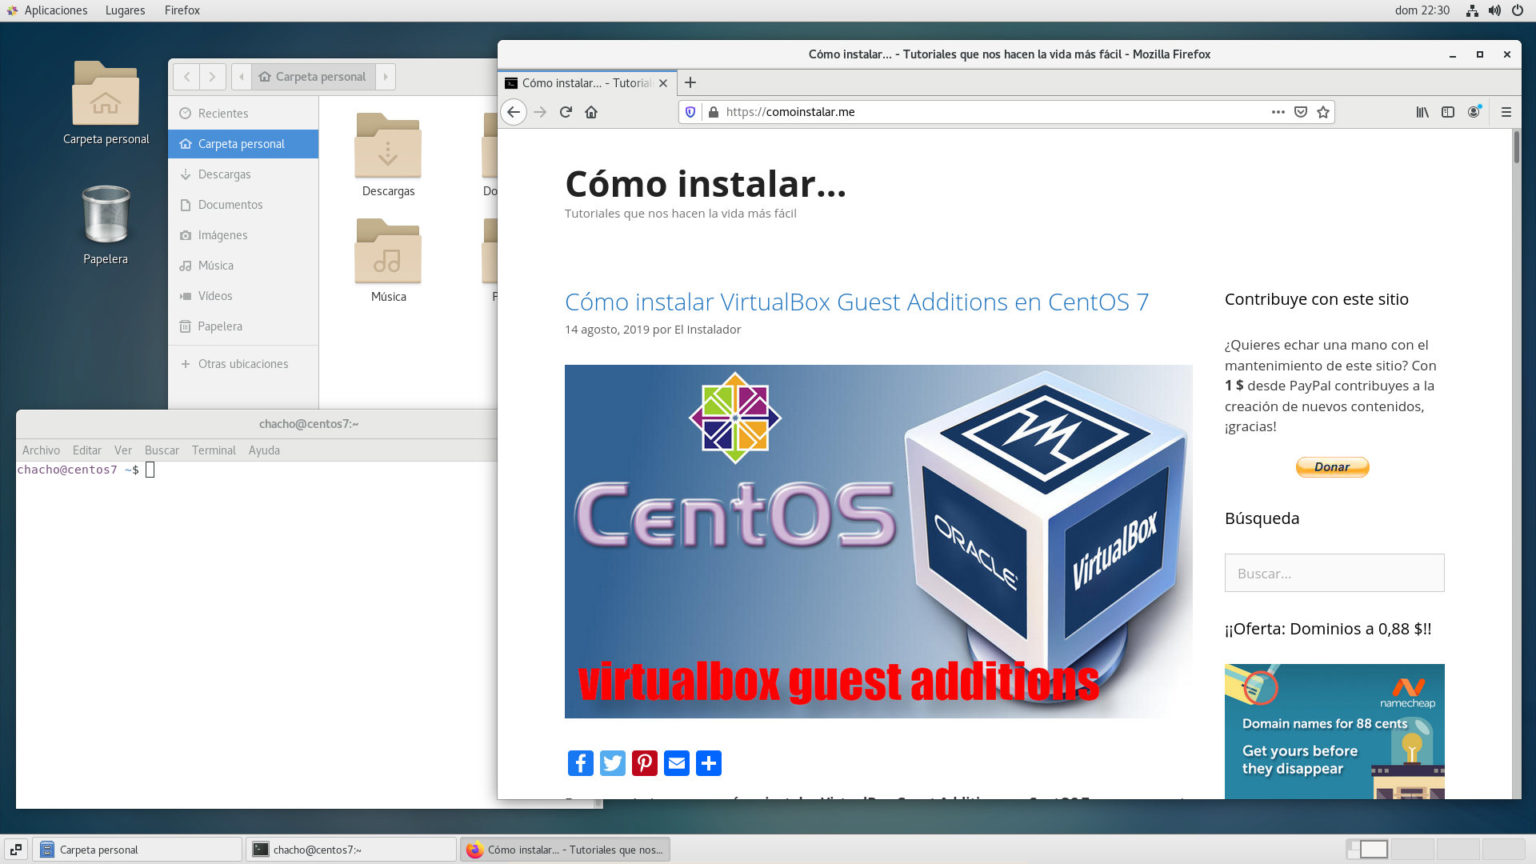1536x864 pixels.
Task: Email the article using the envelope icon
Action: (x=676, y=763)
